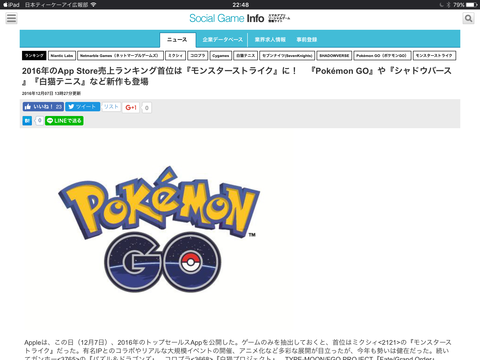Click the Hatena bookmark count bubble
Viewport: 480px width, 360px height.
point(39,120)
